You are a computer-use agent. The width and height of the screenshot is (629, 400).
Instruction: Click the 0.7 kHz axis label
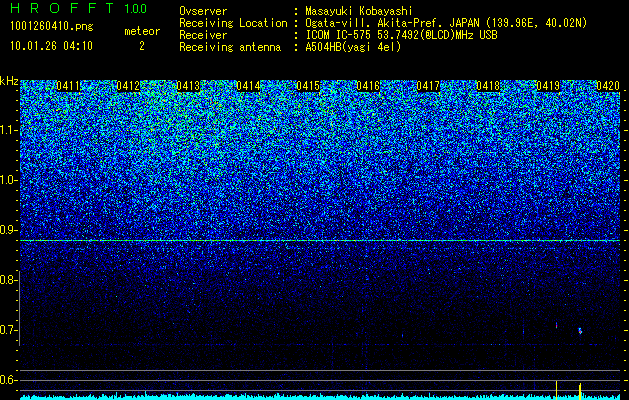coord(8,330)
